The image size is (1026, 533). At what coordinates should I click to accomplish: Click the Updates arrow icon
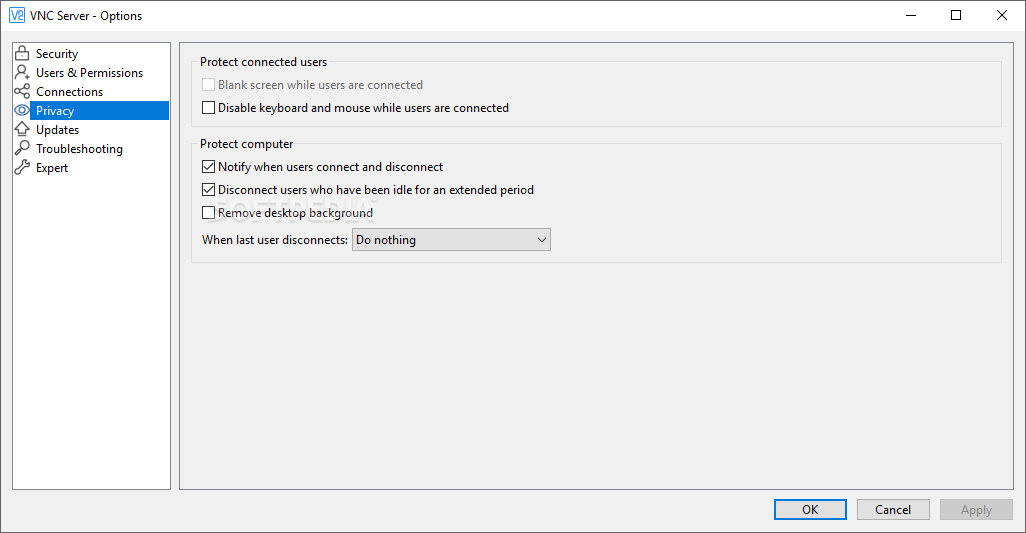tap(22, 129)
